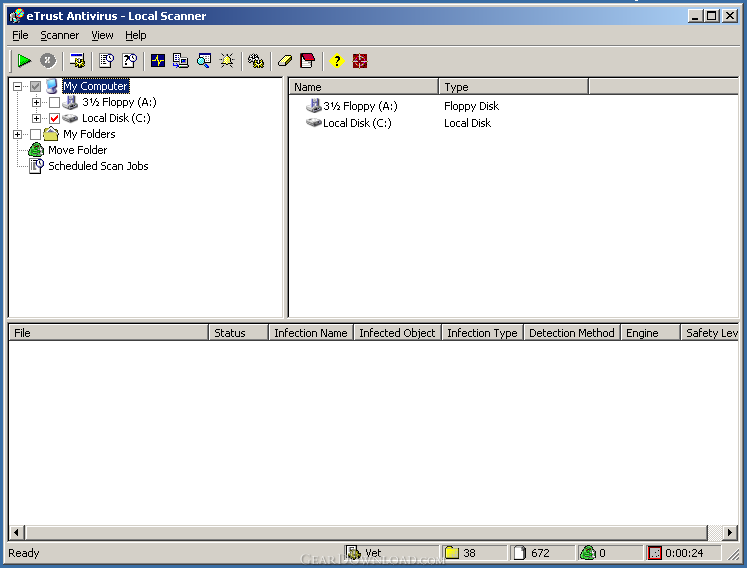Open the gears settings toolbar icon

pos(256,61)
